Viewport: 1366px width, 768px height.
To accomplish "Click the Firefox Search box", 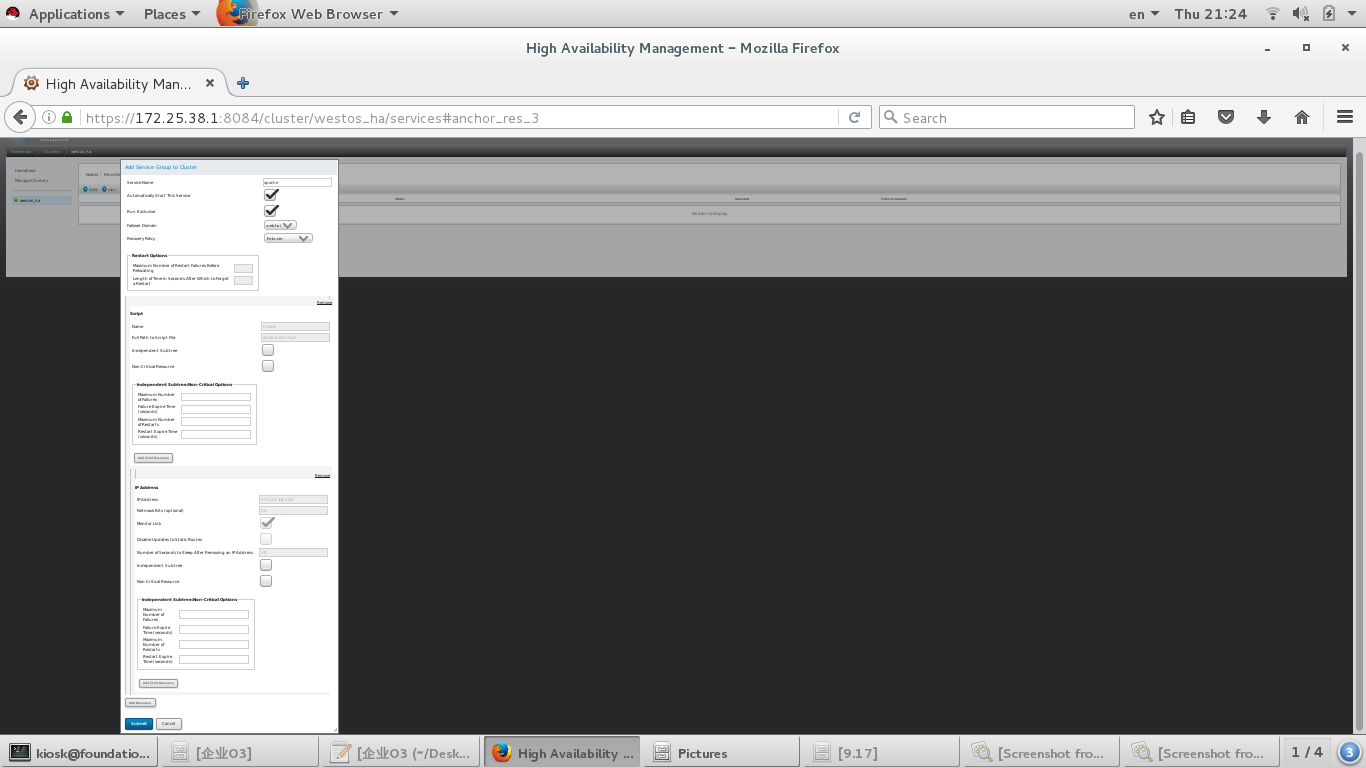I will 1007,117.
